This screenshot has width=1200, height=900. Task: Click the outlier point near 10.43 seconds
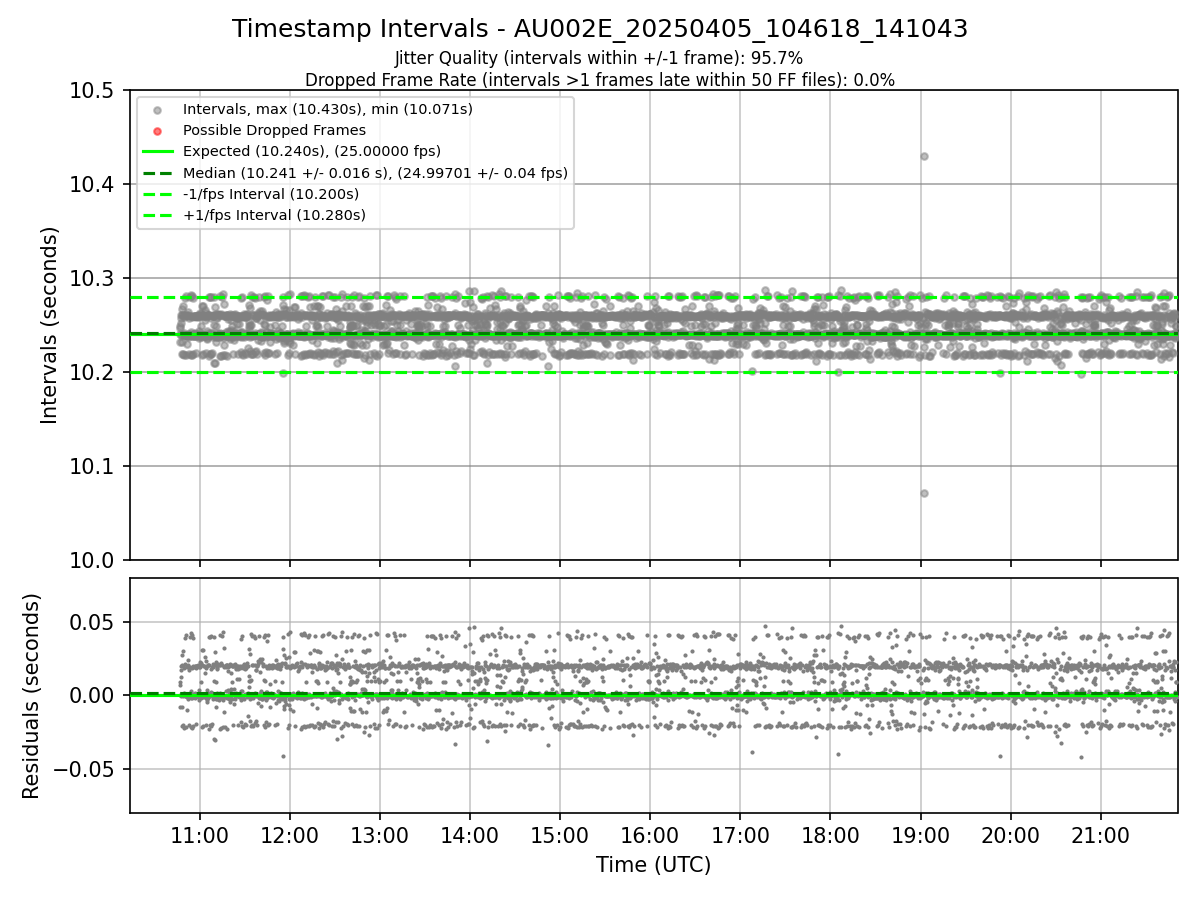point(924,156)
